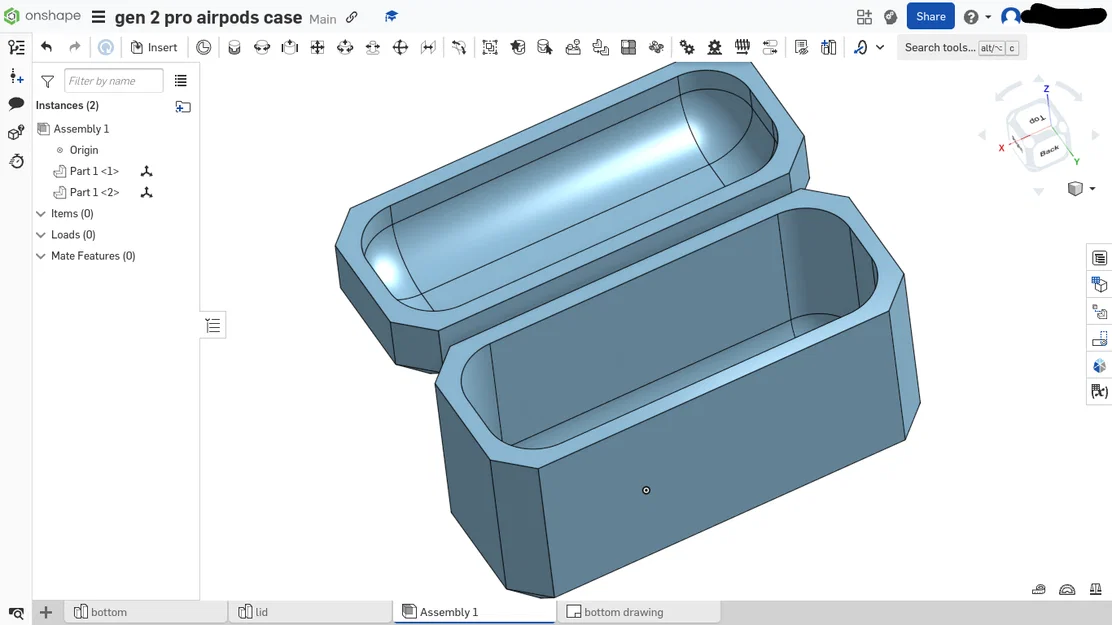Click the Main branch label

point(323,19)
